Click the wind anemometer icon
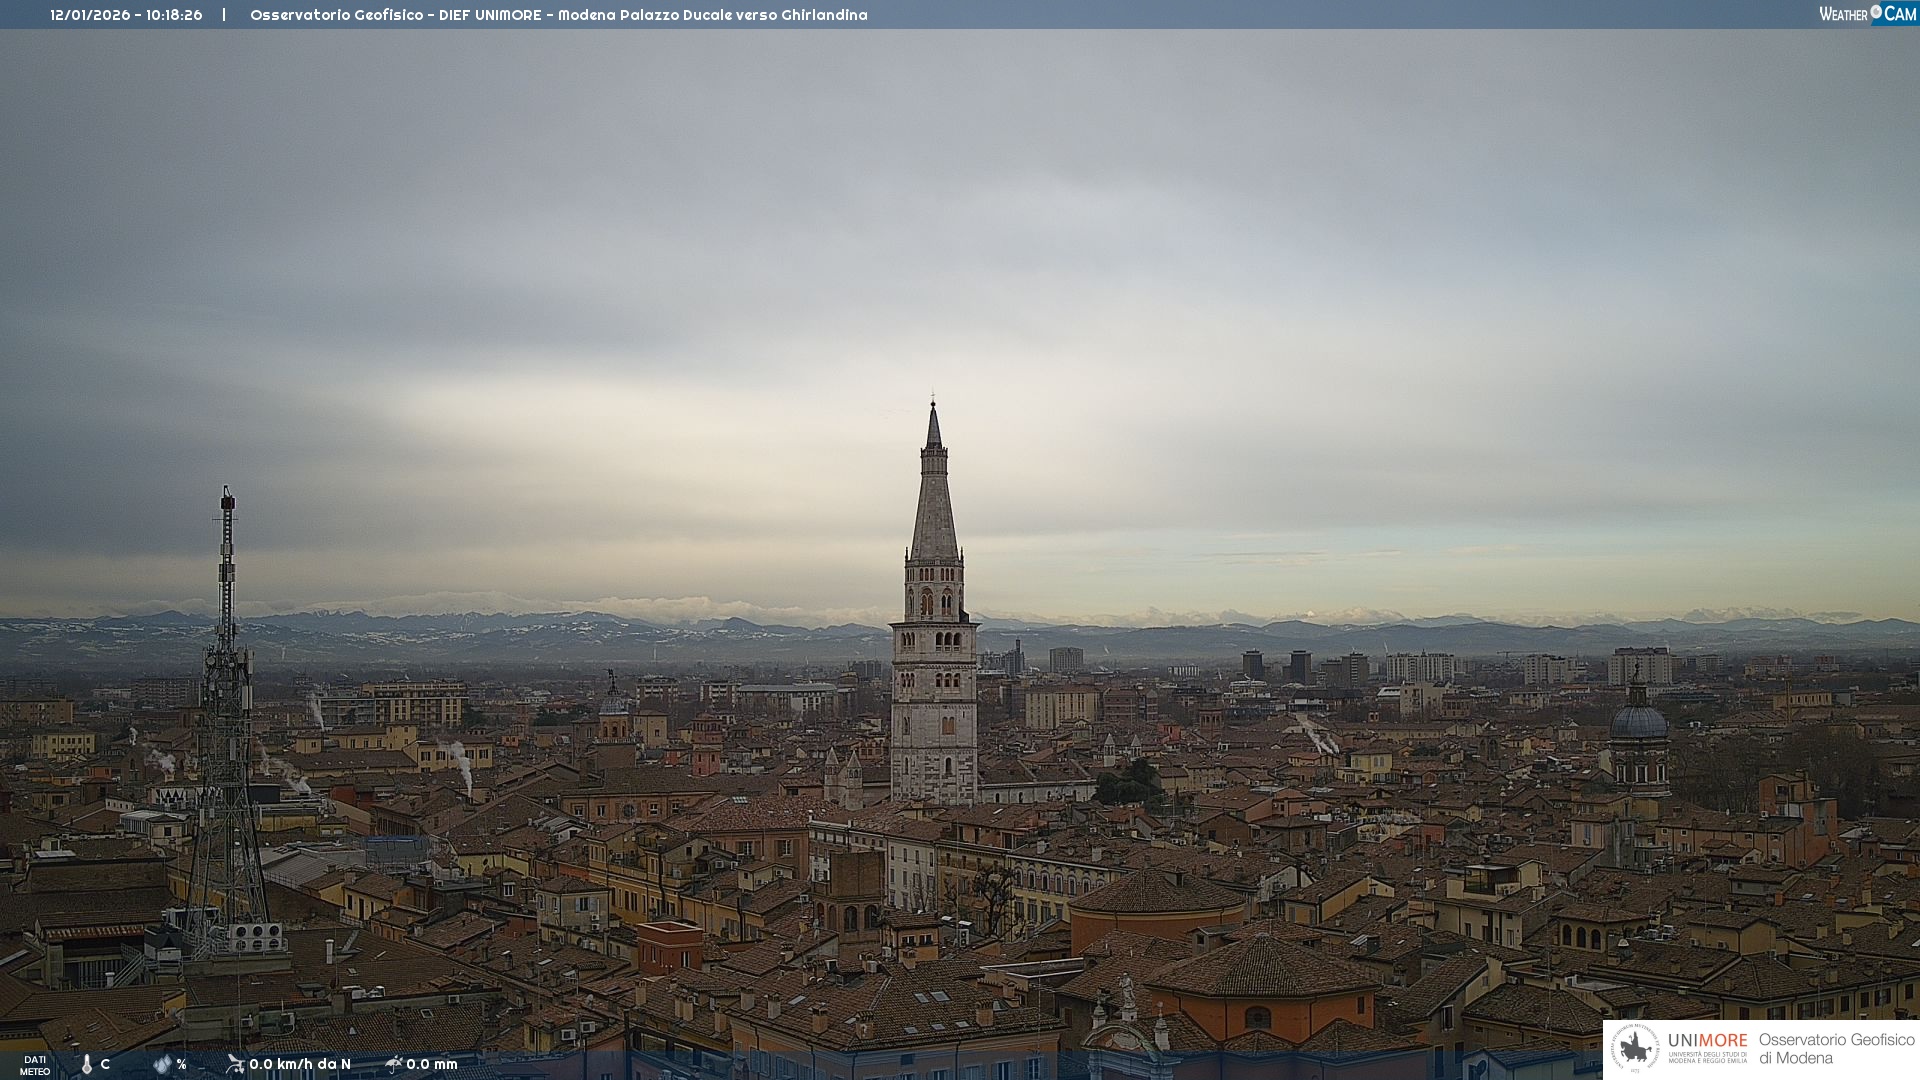This screenshot has width=1920, height=1080. [235, 1064]
